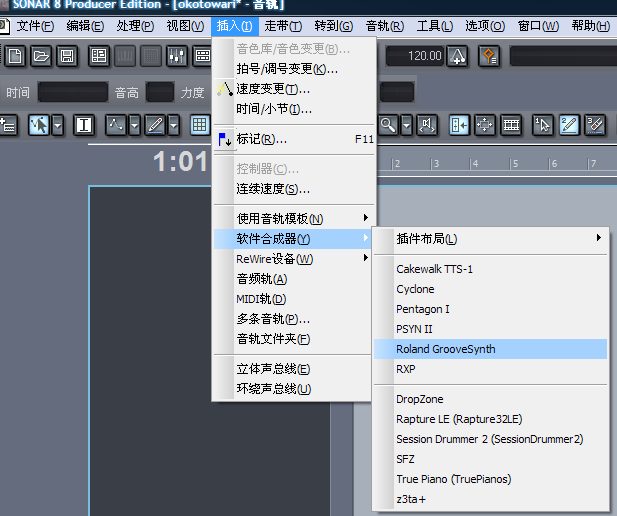Select the I-beam text edit tool
The width and height of the screenshot is (617, 516).
tap(83, 126)
